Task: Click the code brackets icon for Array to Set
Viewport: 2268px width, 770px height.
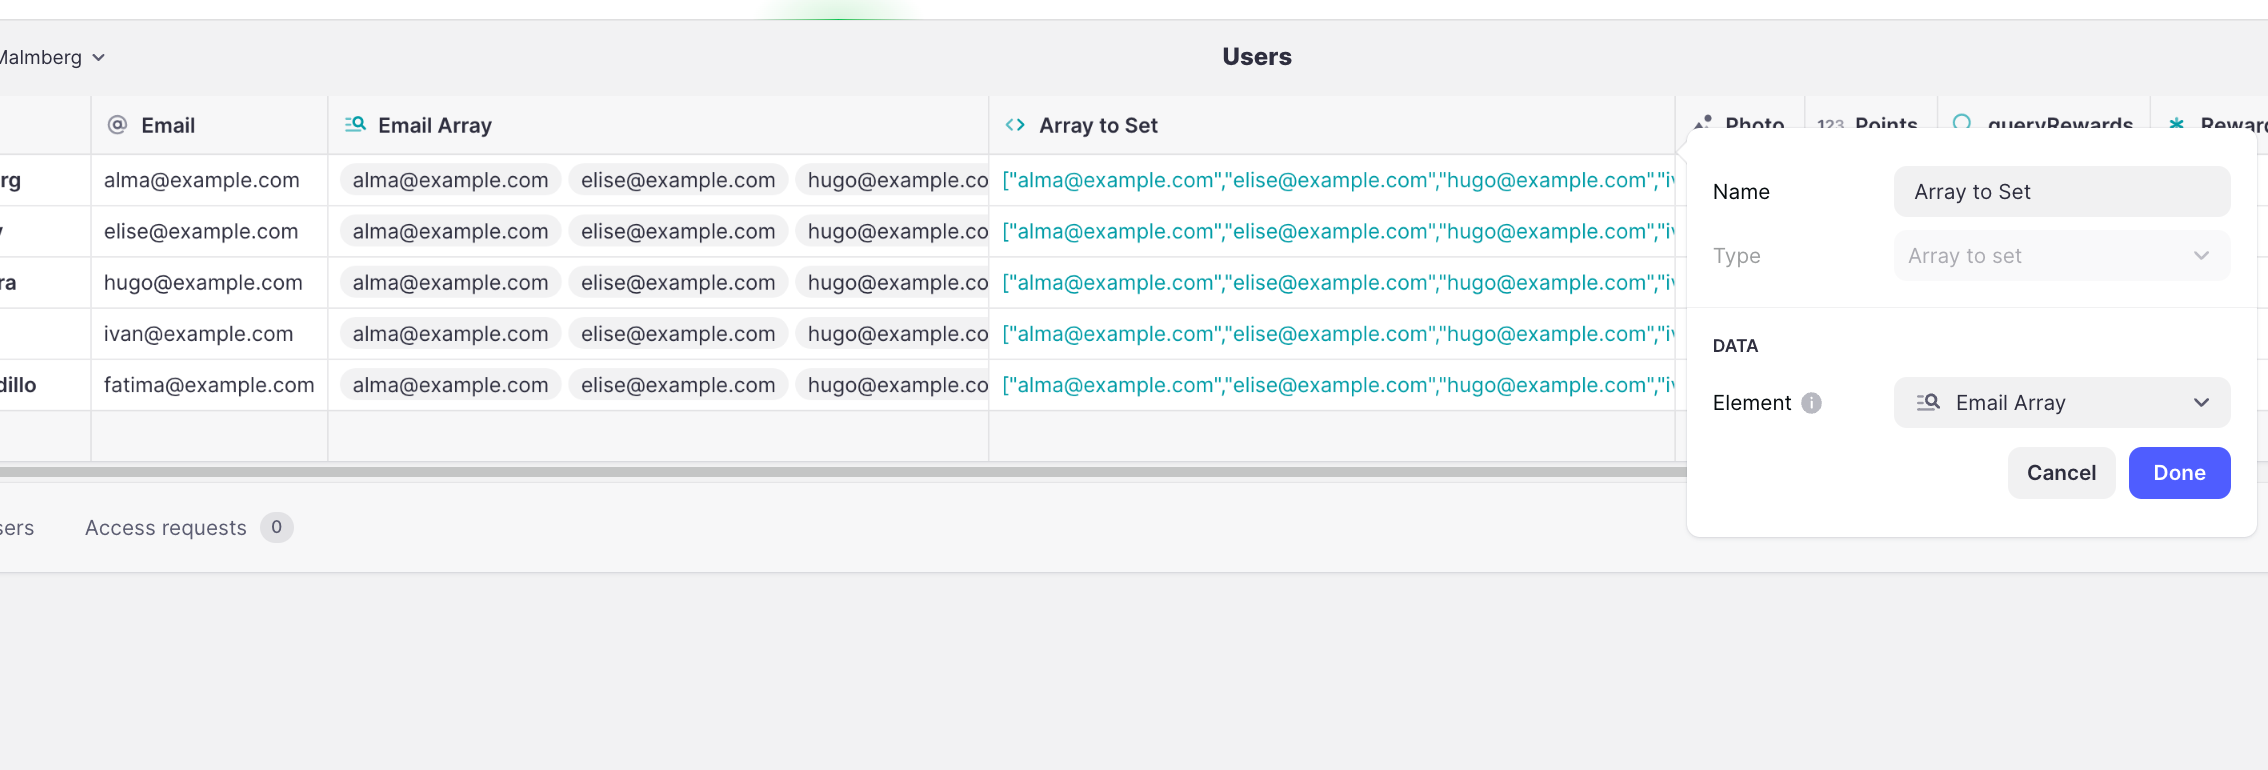Action: point(1015,125)
